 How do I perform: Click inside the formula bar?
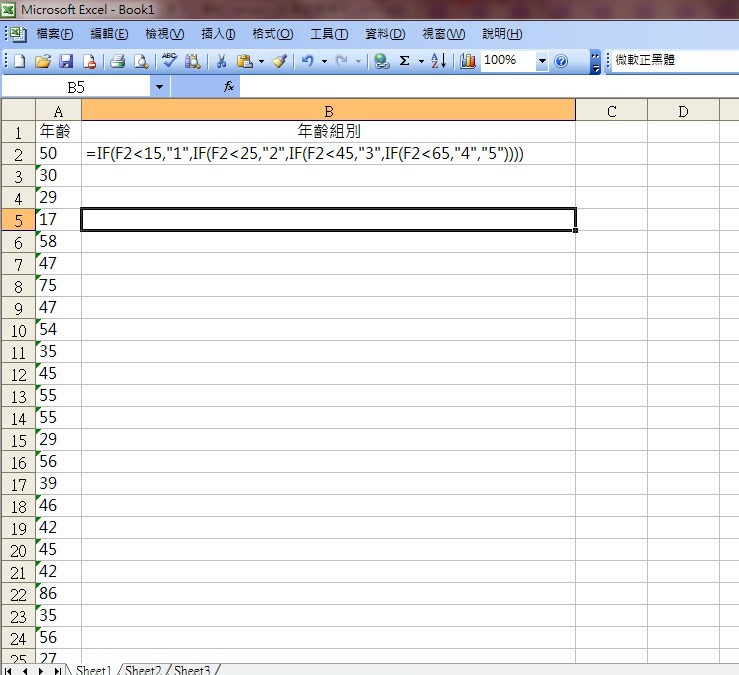489,87
